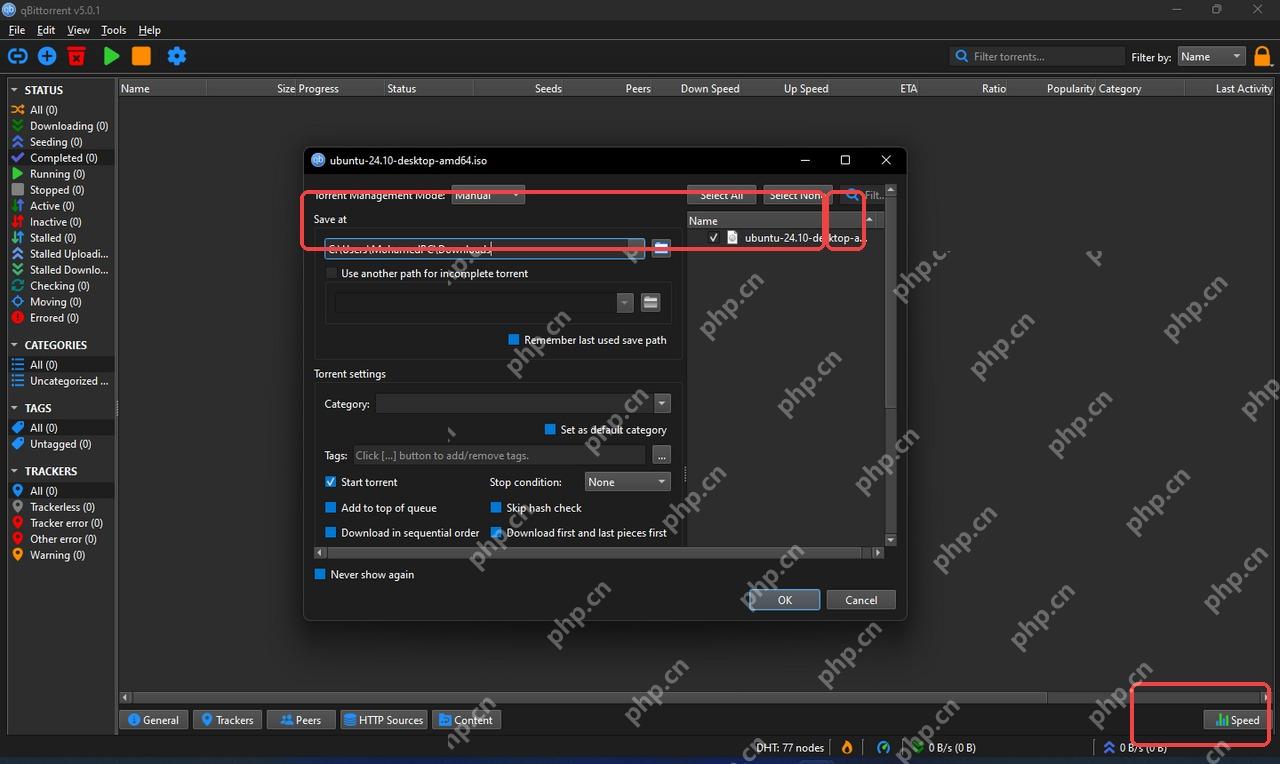
Task: Toggle Set as default category checkbox
Action: pyautogui.click(x=550, y=430)
